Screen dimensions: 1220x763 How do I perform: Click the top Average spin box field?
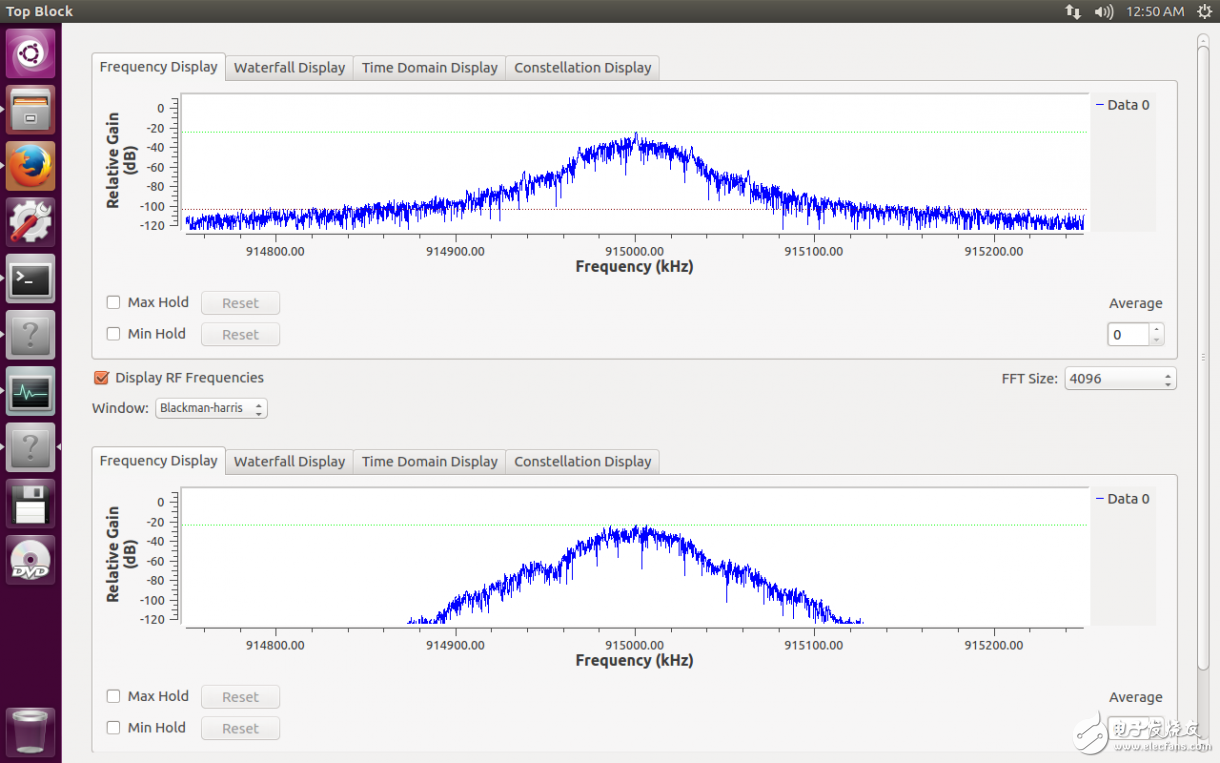click(x=1128, y=335)
